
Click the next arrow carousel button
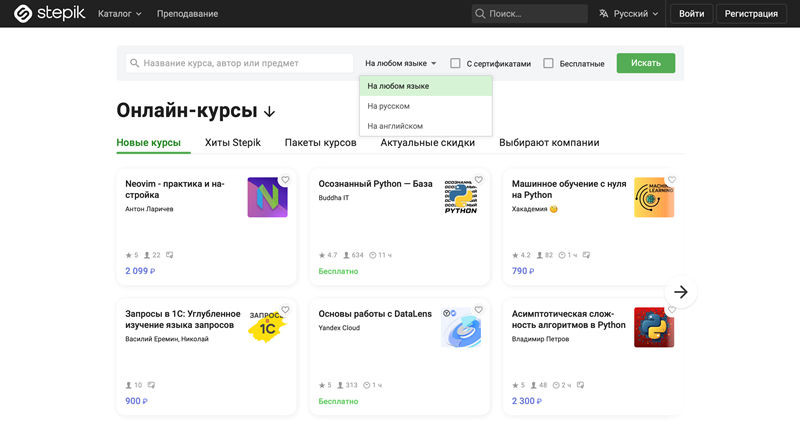point(681,292)
